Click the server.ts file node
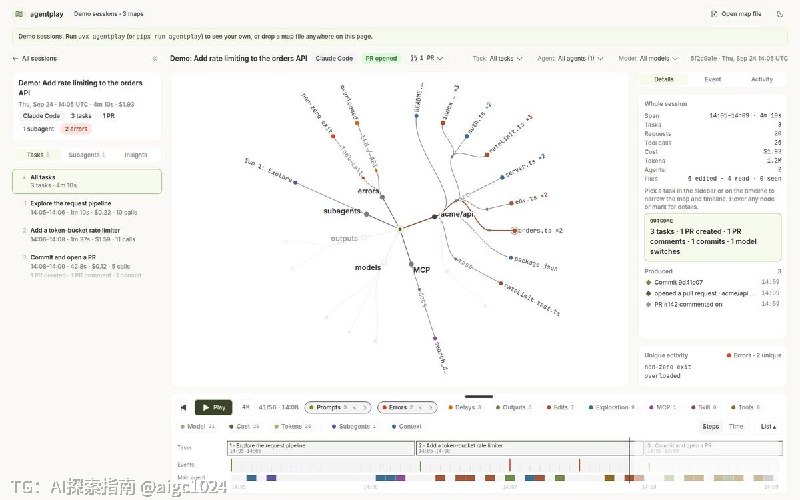 click(x=502, y=177)
